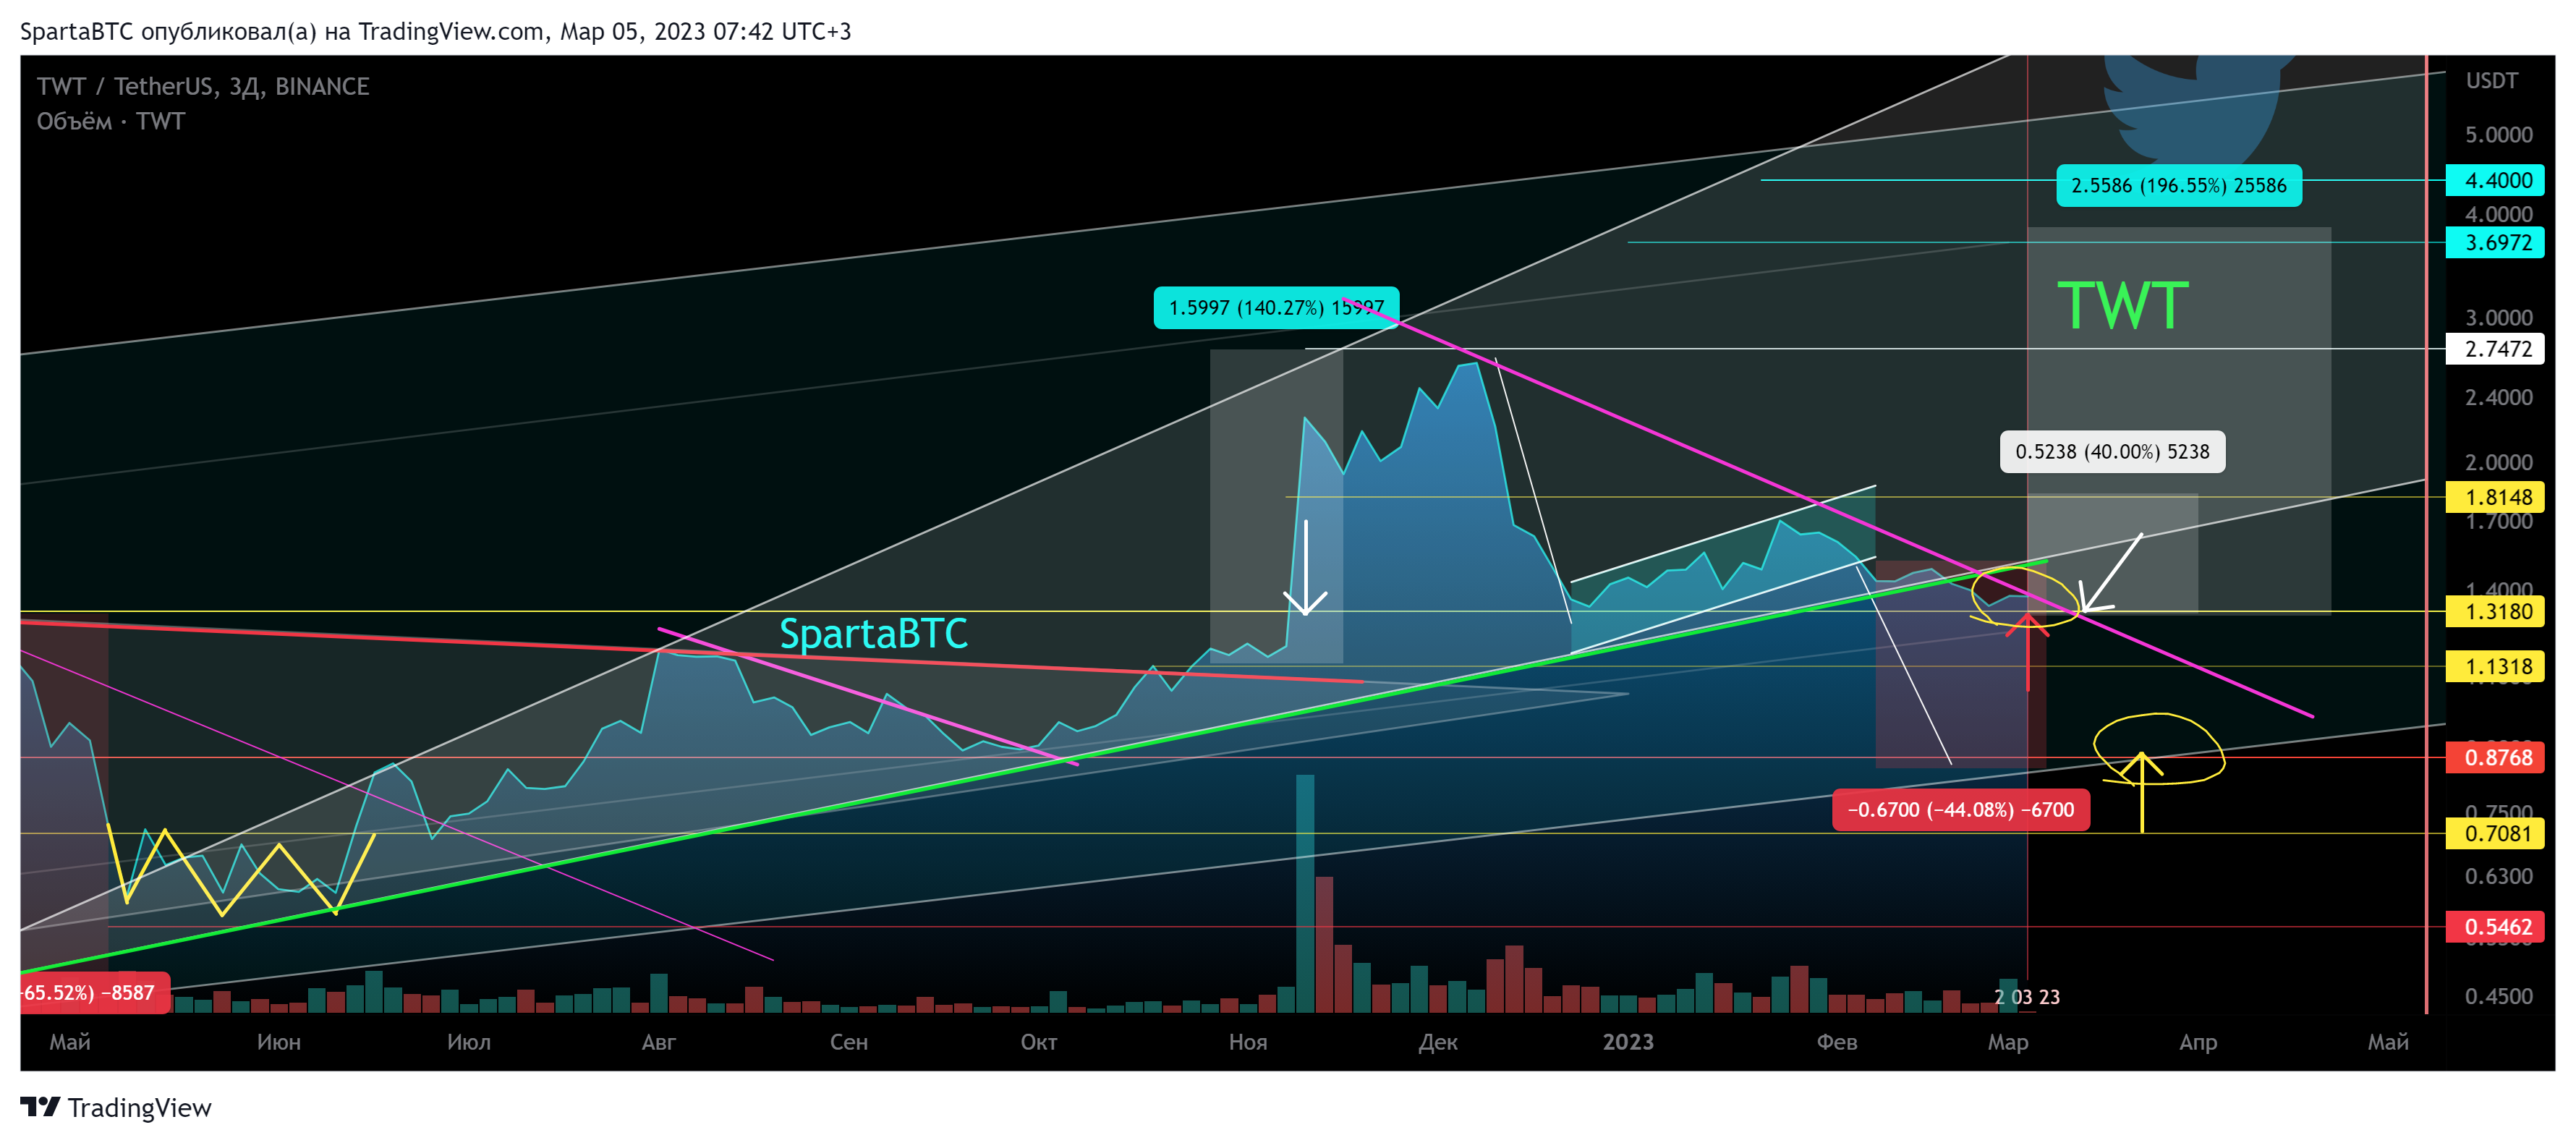This screenshot has height=1143, width=2576.
Task: Click the TradingView wordmark text
Action: pyautogui.click(x=140, y=1108)
